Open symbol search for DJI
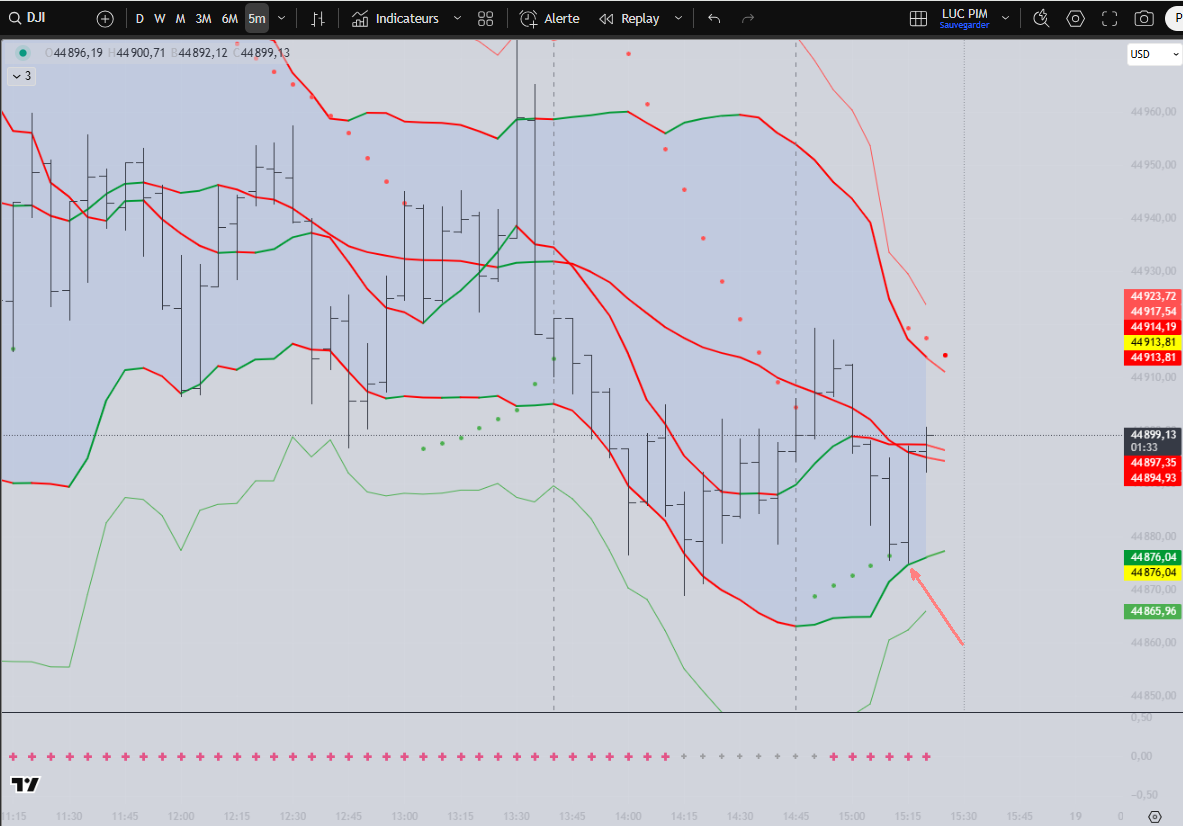Screen dimensions: 1183x826 28,18
